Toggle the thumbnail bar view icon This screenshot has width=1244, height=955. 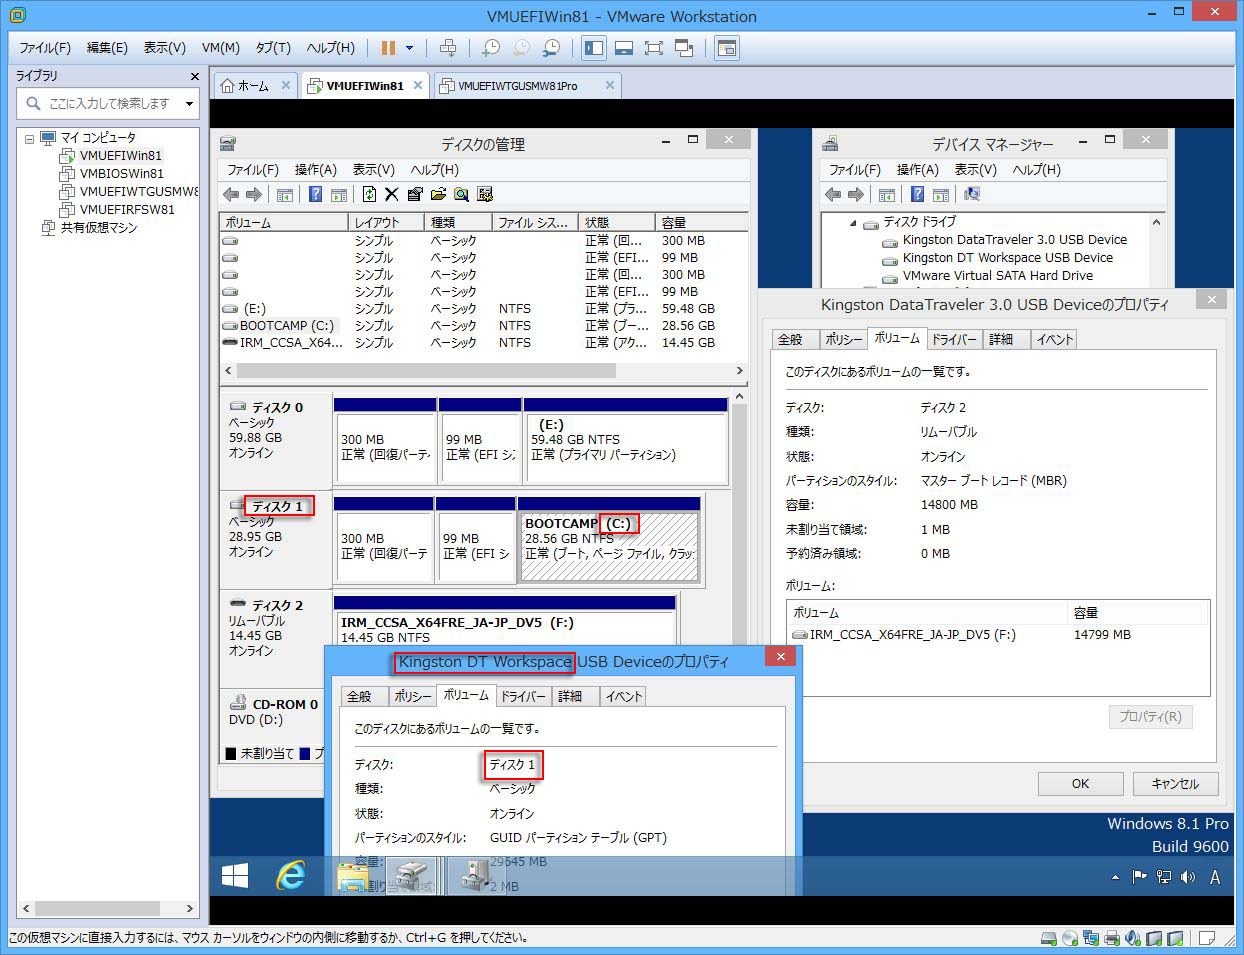(x=624, y=48)
